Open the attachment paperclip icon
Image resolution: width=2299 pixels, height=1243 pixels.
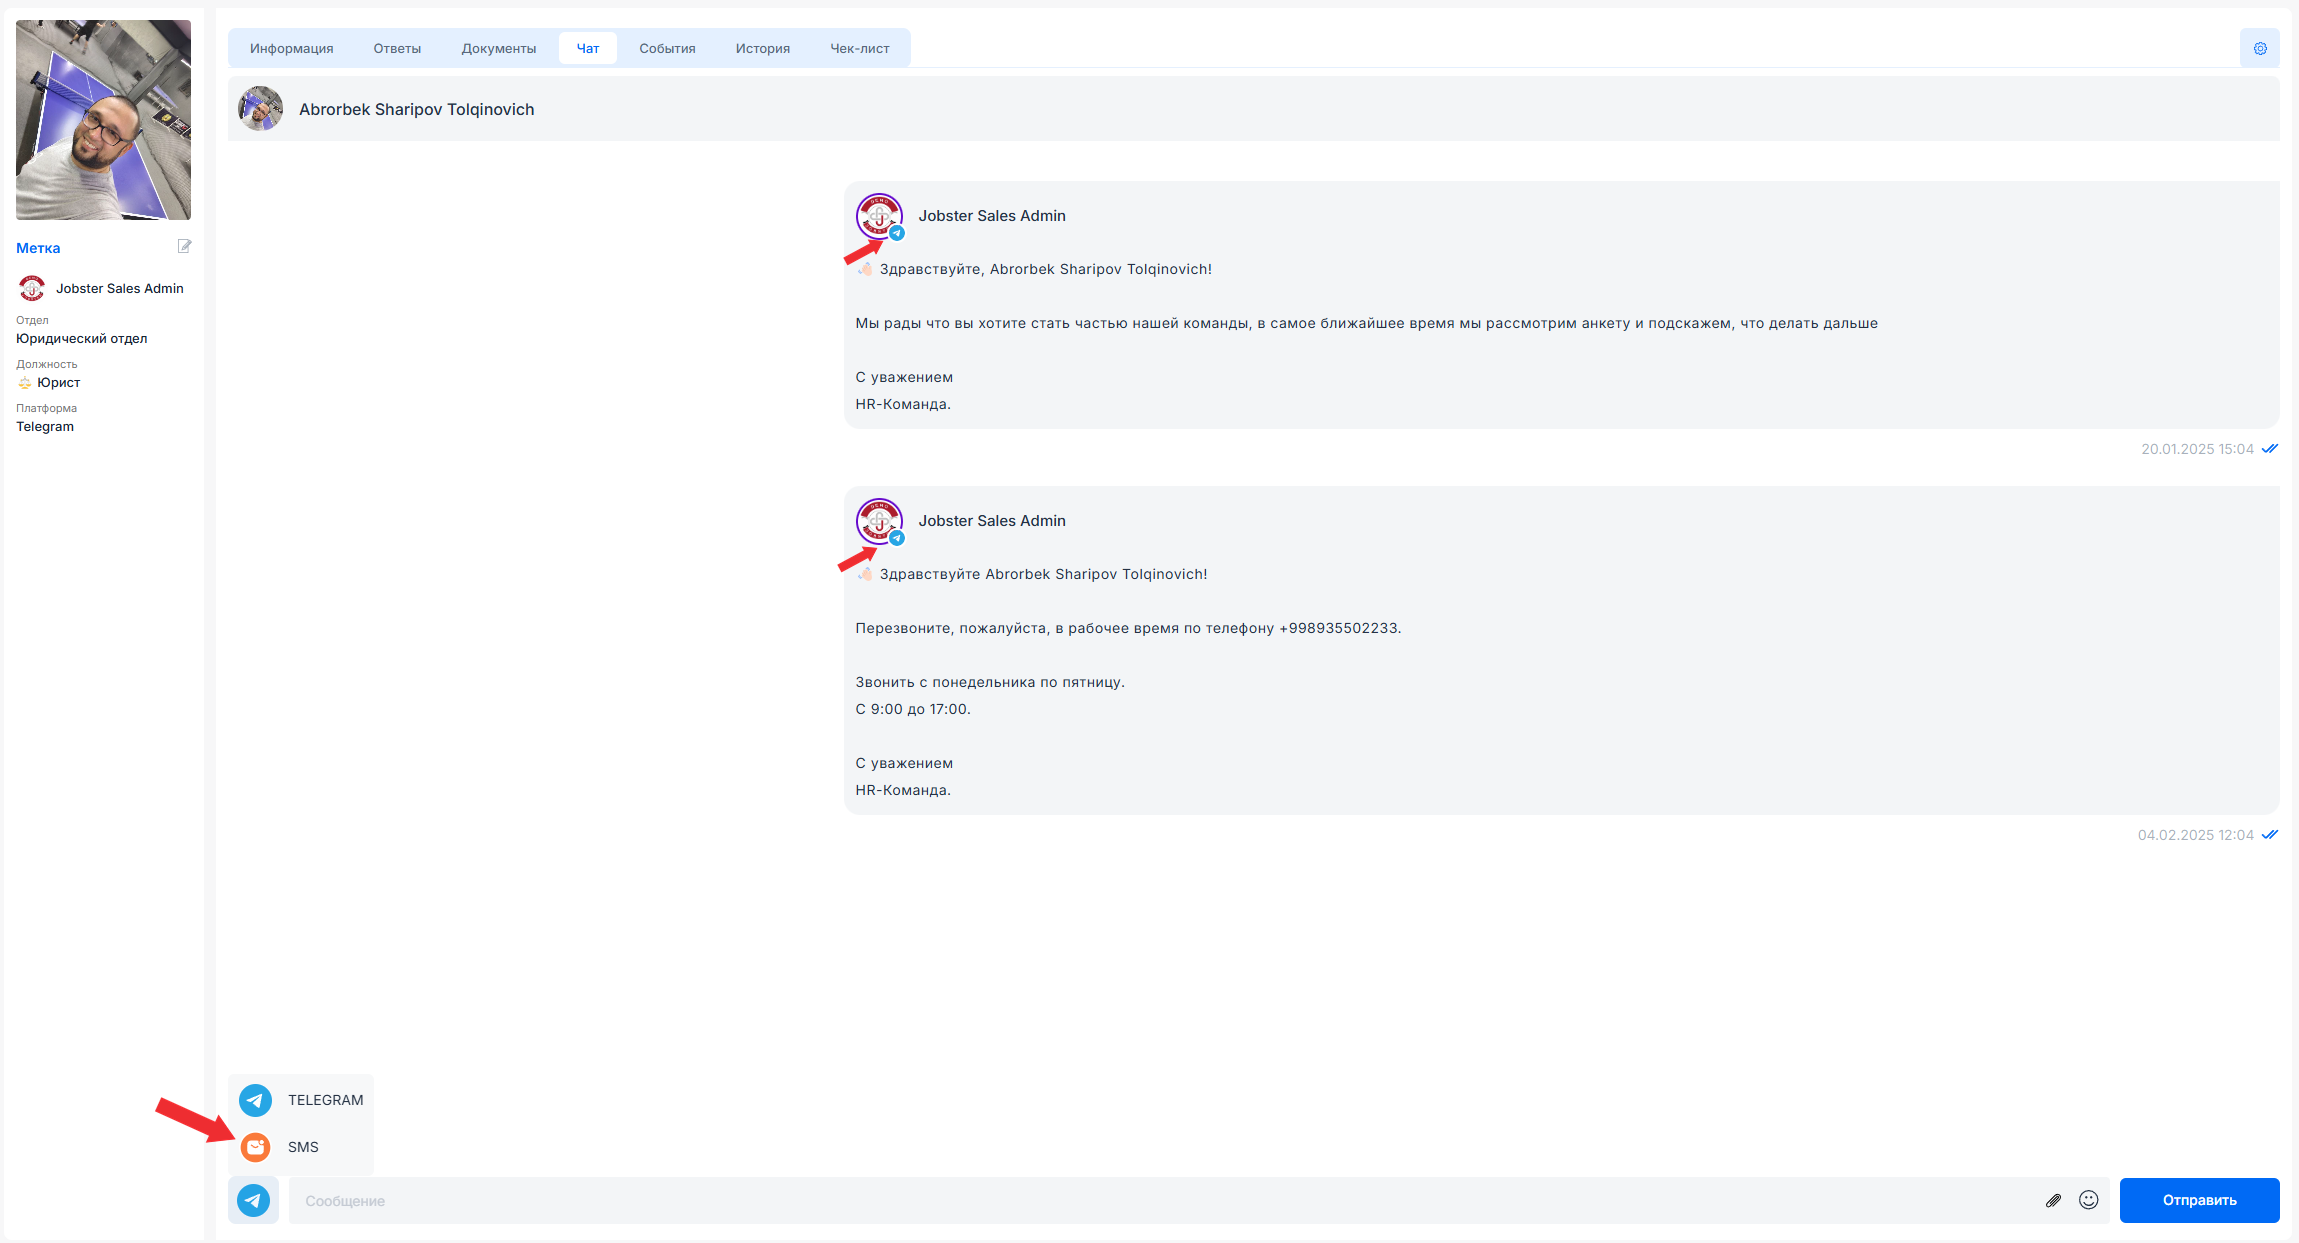tap(2053, 1200)
